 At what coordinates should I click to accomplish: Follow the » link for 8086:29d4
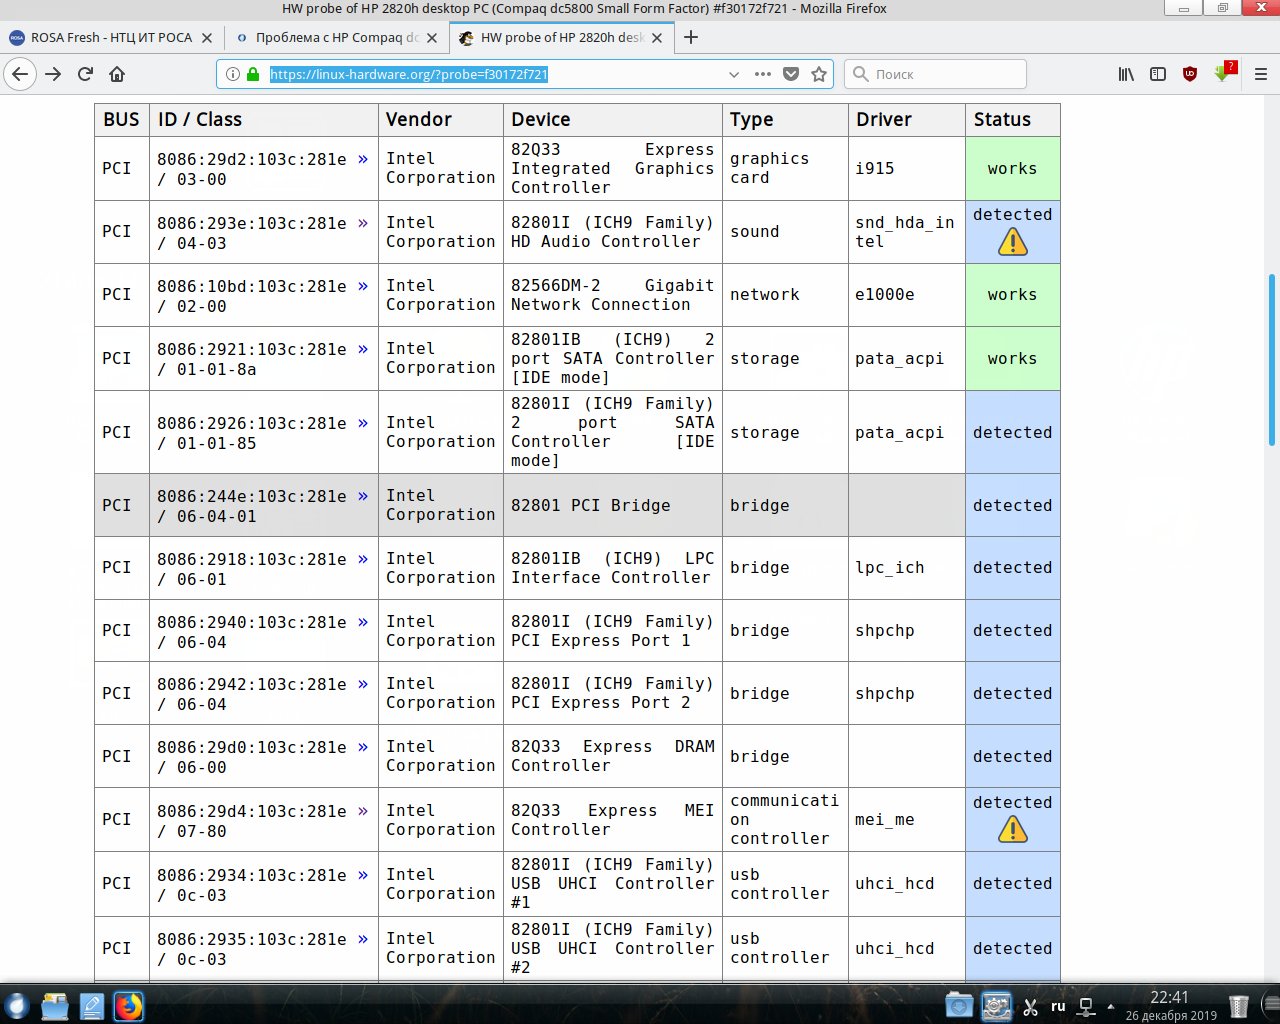coord(363,811)
